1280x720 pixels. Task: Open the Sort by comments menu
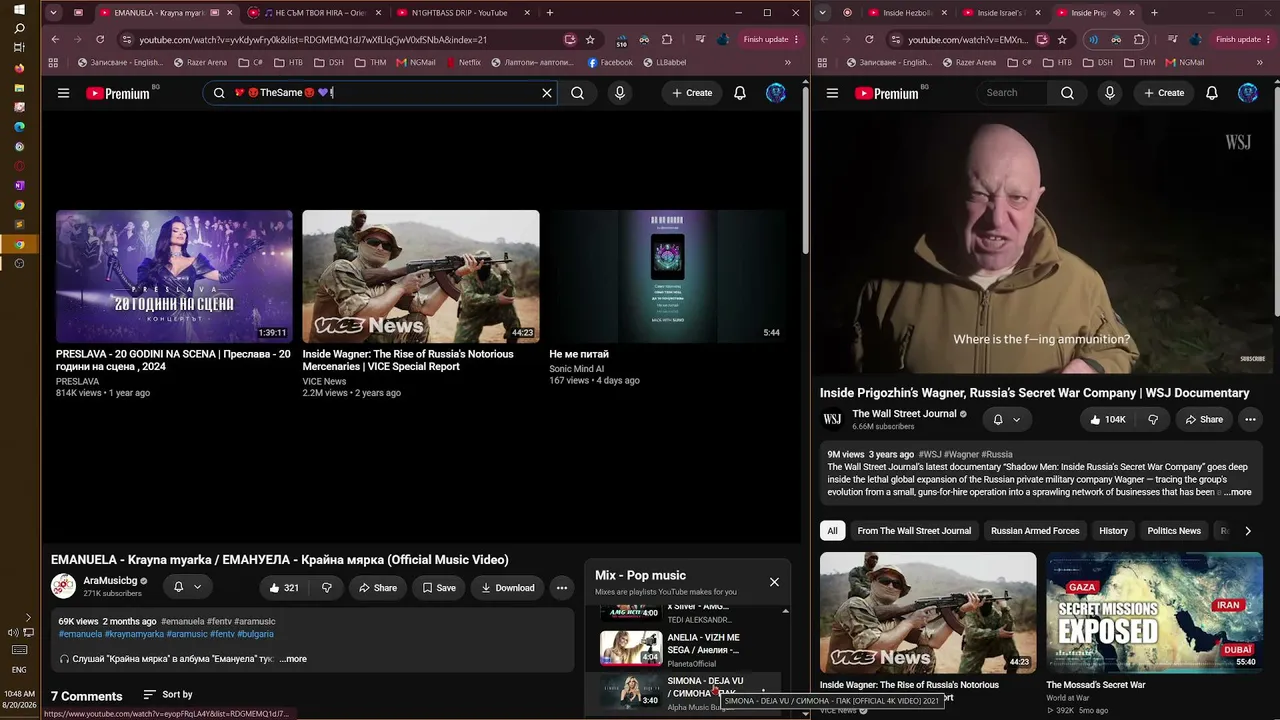(167, 694)
